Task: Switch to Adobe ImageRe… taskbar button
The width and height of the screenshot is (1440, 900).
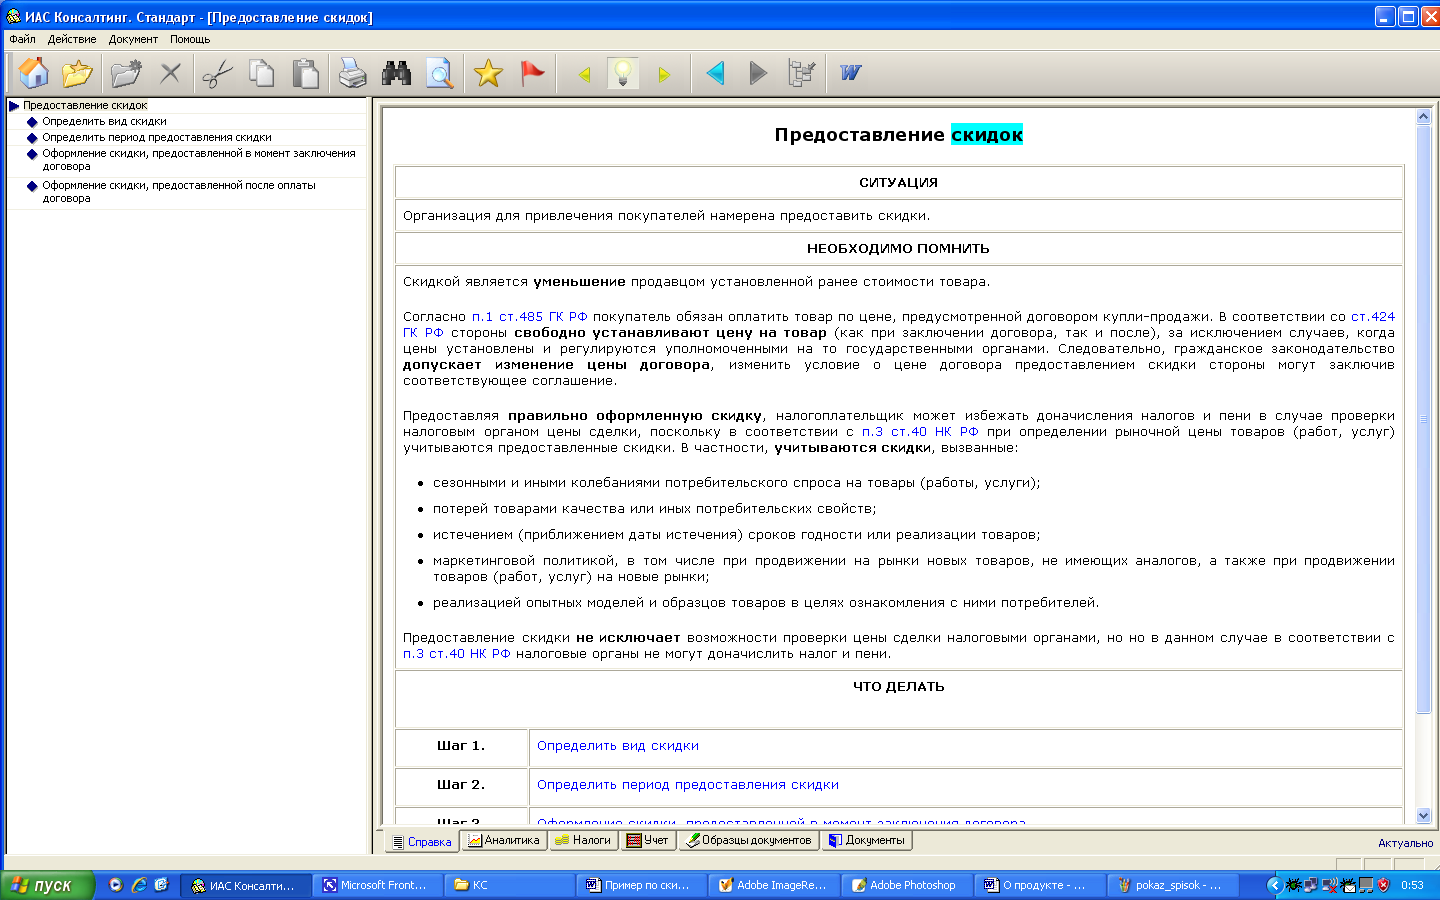Action: [x=774, y=885]
